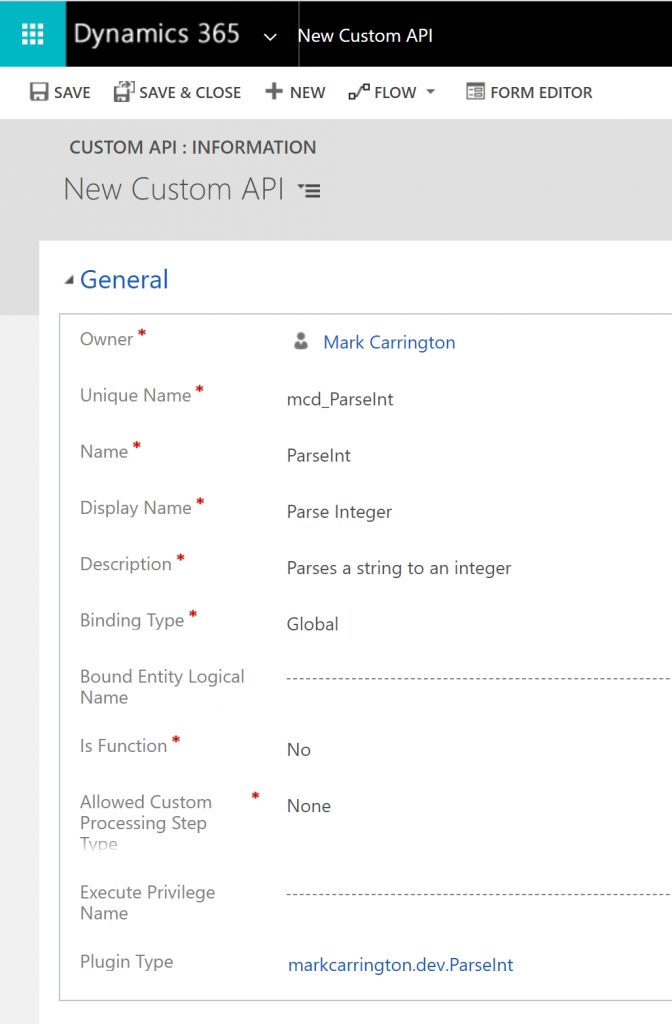Click the New Custom API breadcrumb

coord(365,36)
